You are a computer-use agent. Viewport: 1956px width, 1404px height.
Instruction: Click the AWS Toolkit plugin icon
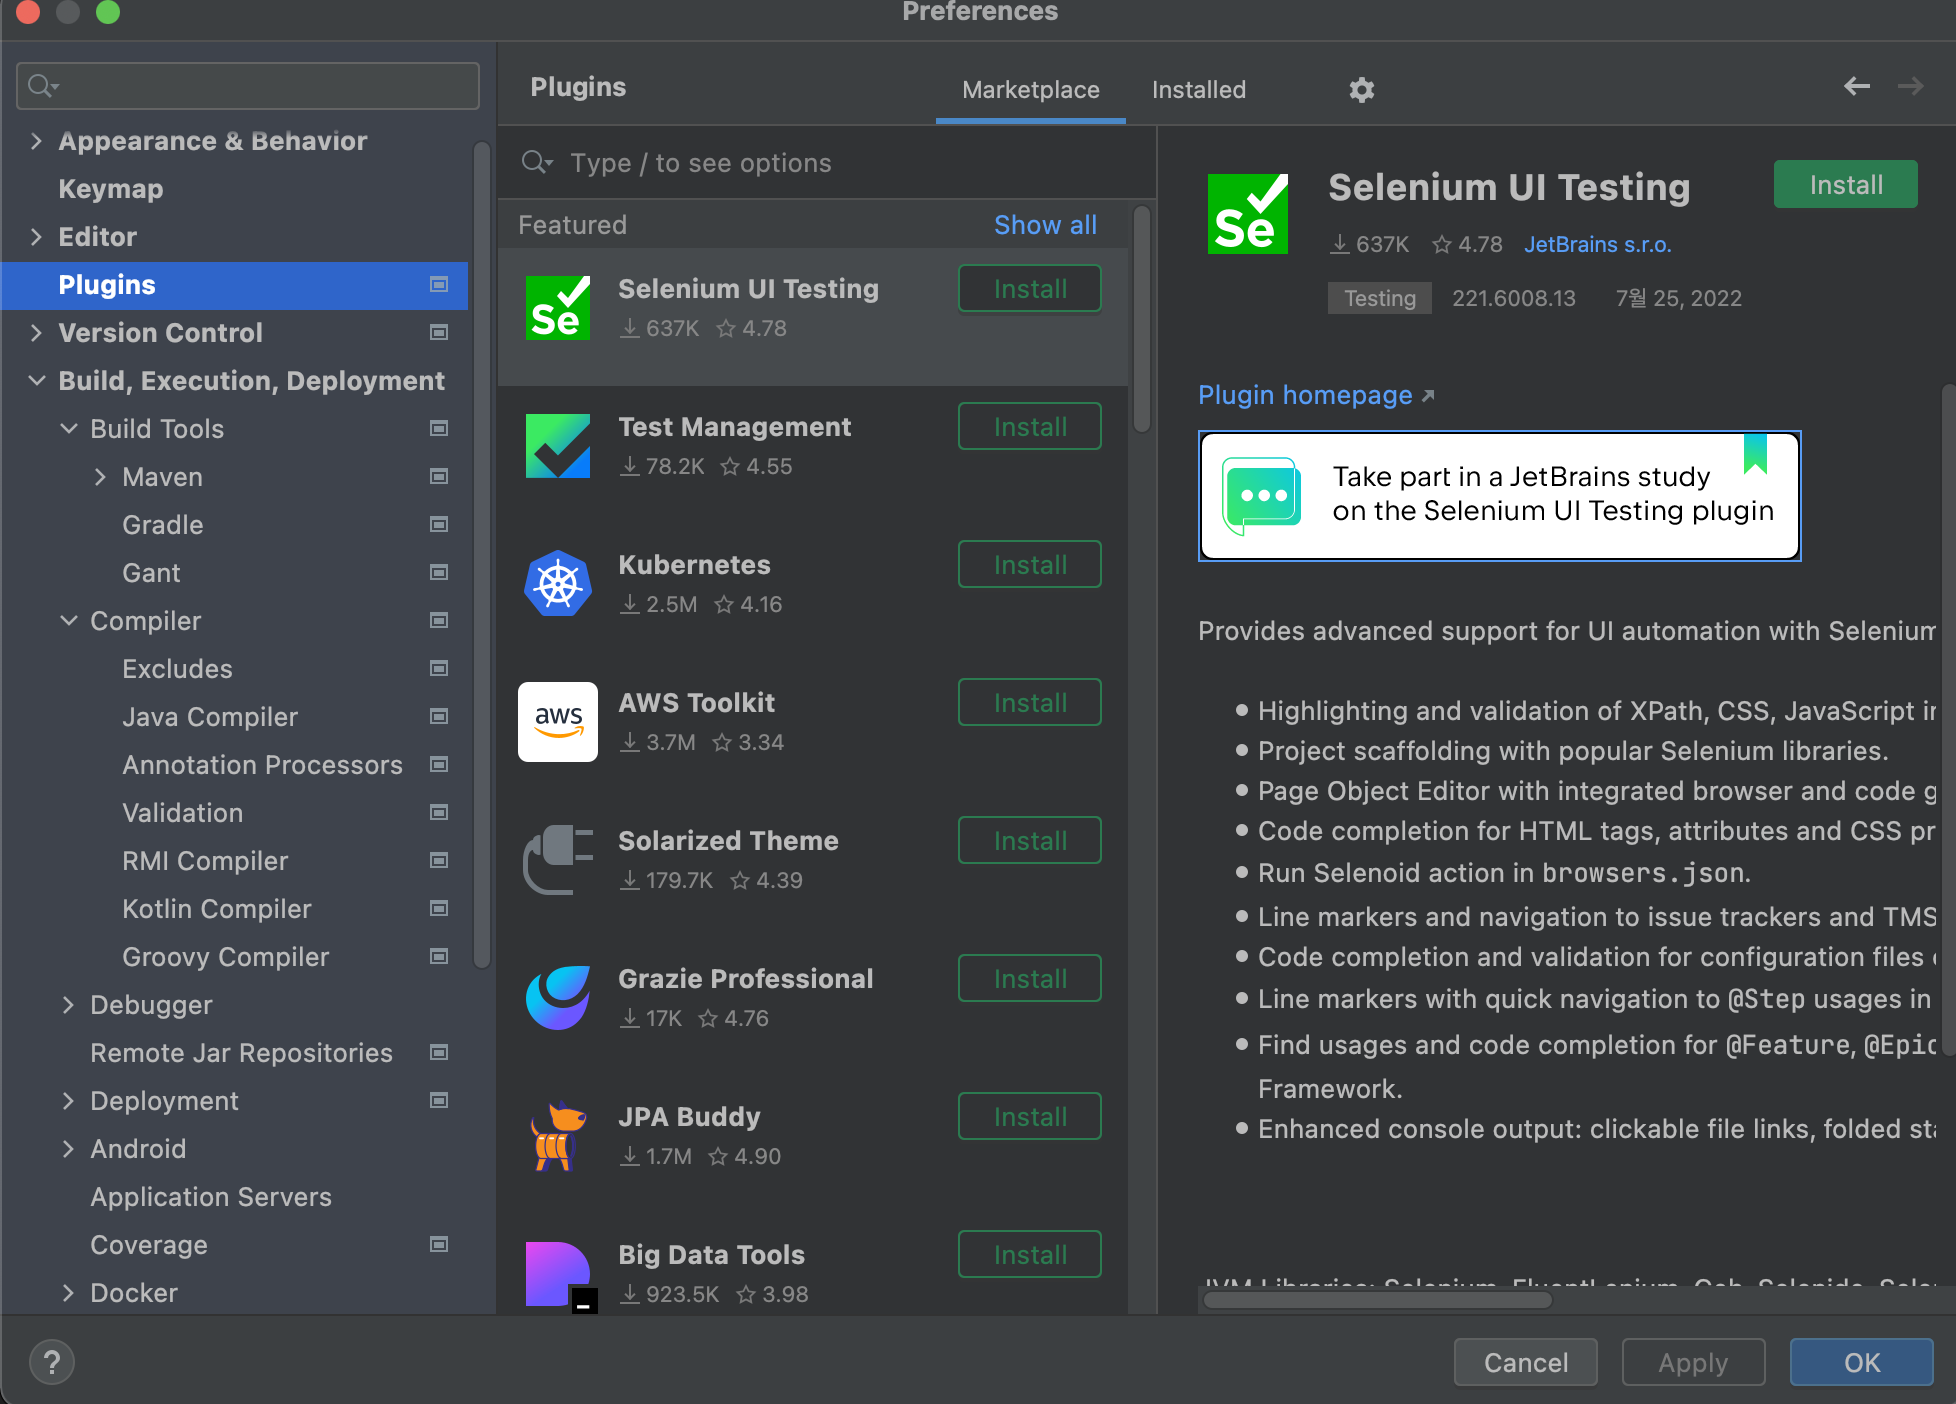[x=558, y=722]
